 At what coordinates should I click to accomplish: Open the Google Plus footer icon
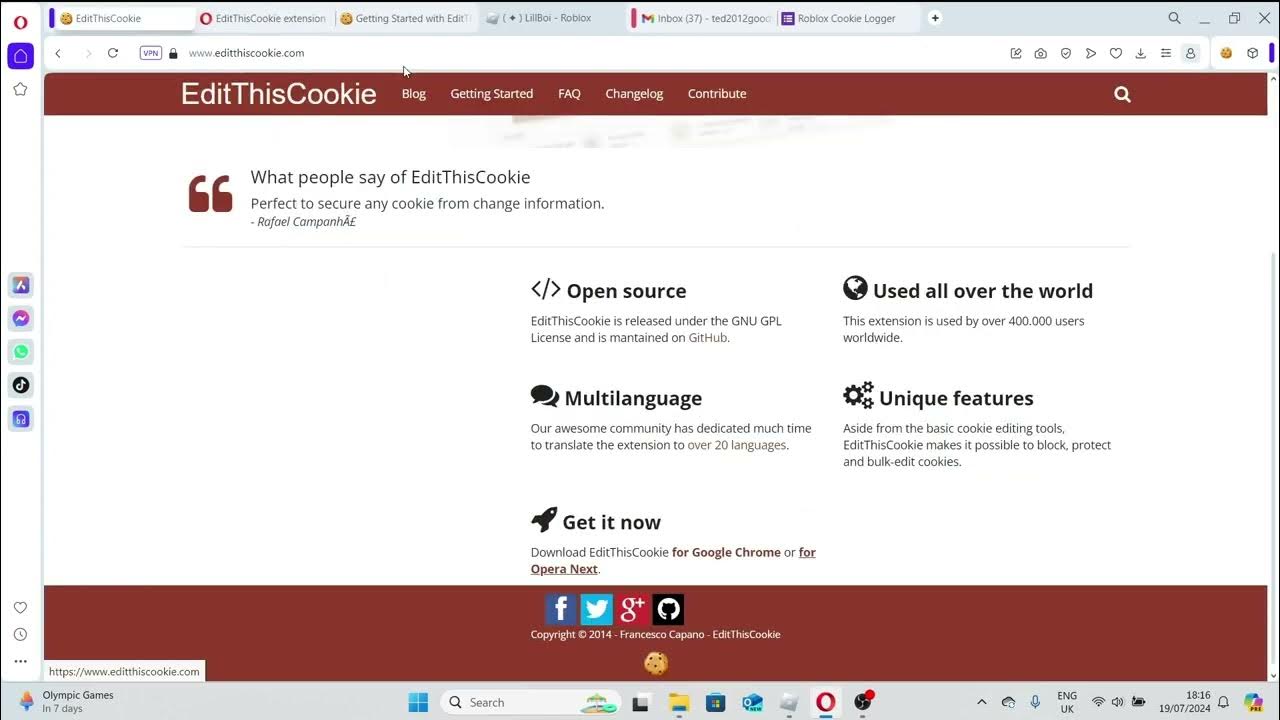click(632, 609)
